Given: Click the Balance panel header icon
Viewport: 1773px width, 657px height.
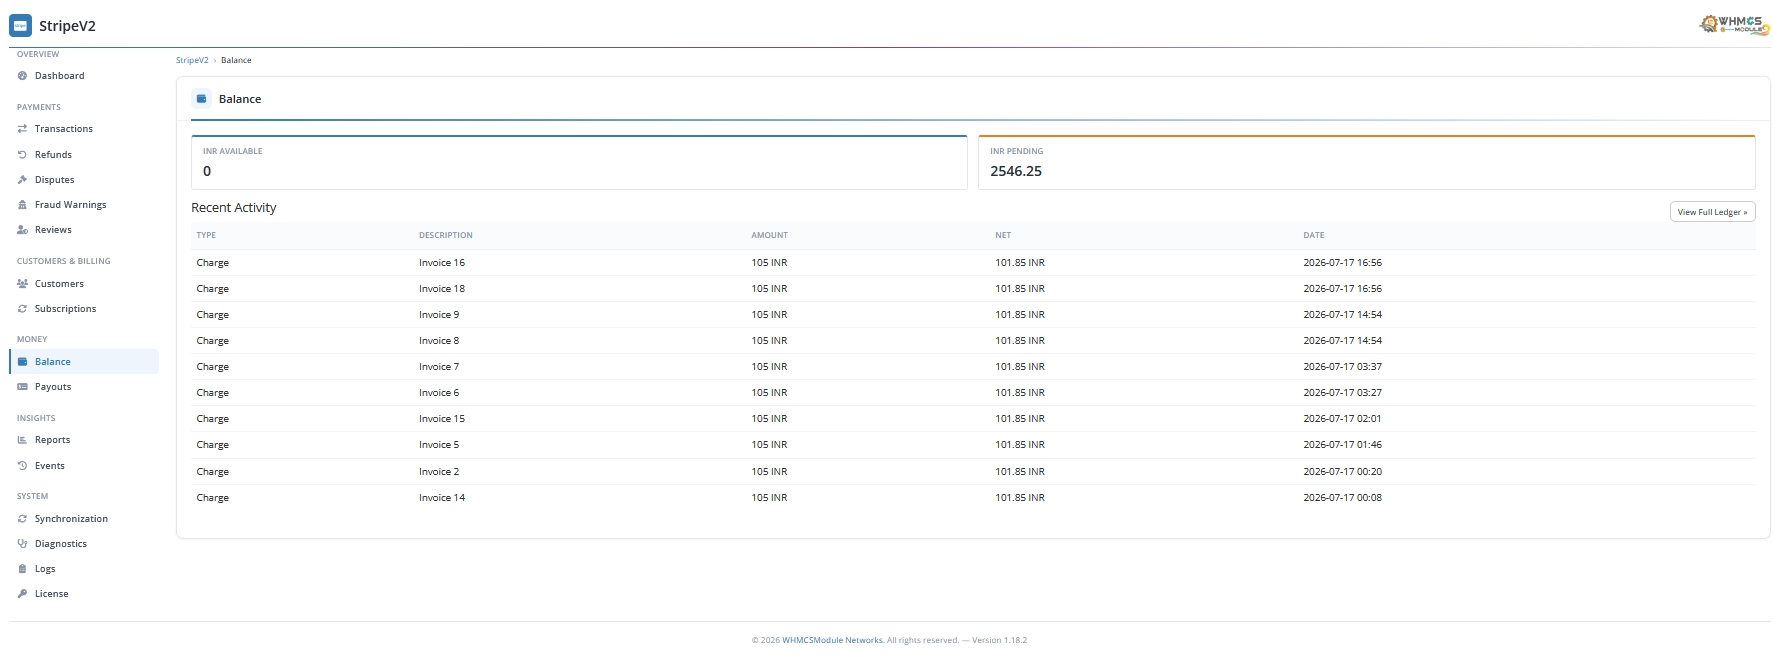Looking at the screenshot, I should [201, 99].
